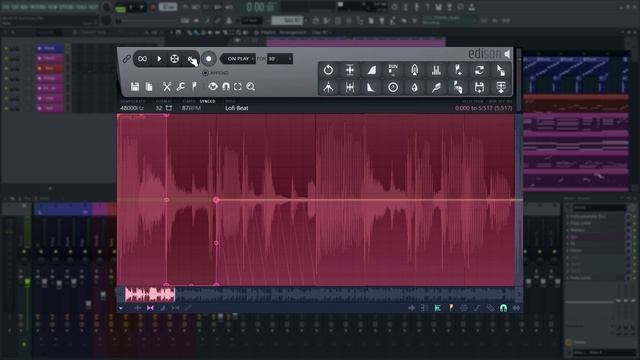Select the four-way scrub tool in Edison
Image resolution: width=640 pixels, height=360 pixels.
click(x=174, y=59)
